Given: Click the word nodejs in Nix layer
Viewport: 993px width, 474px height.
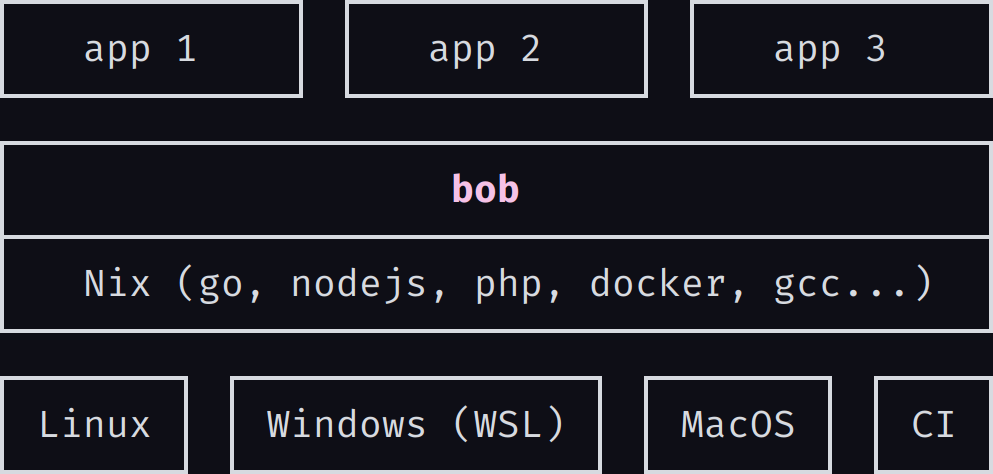Looking at the screenshot, I should pyautogui.click(x=358, y=285).
